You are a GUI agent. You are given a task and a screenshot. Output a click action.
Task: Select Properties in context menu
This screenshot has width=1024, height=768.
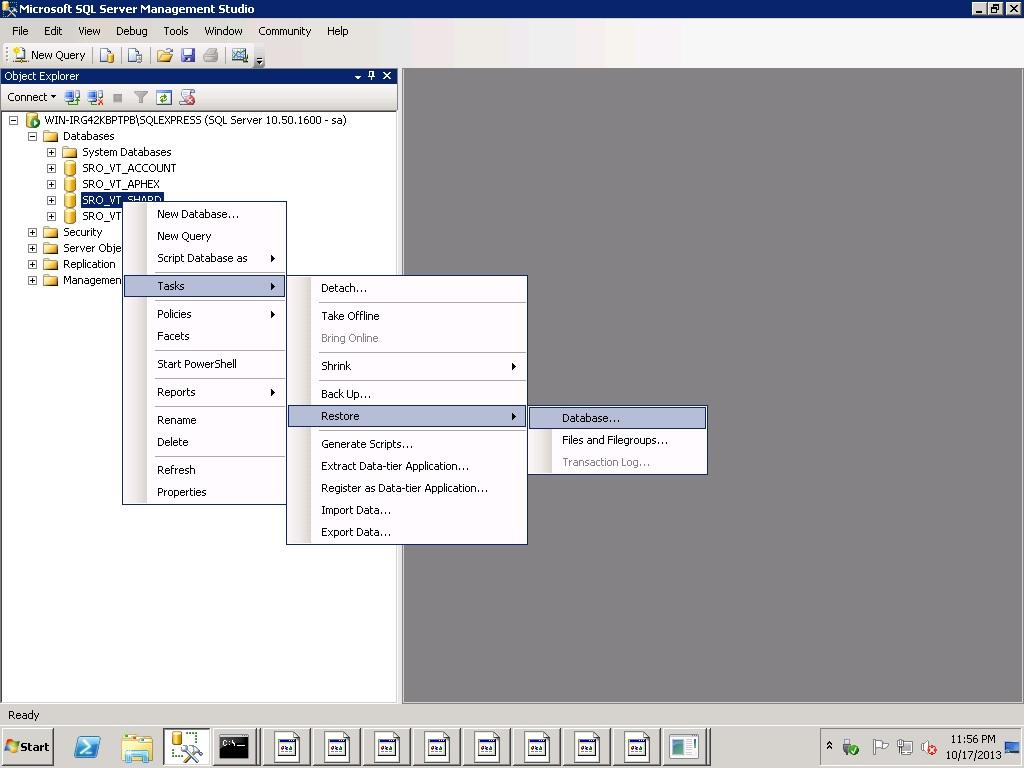[204, 492]
